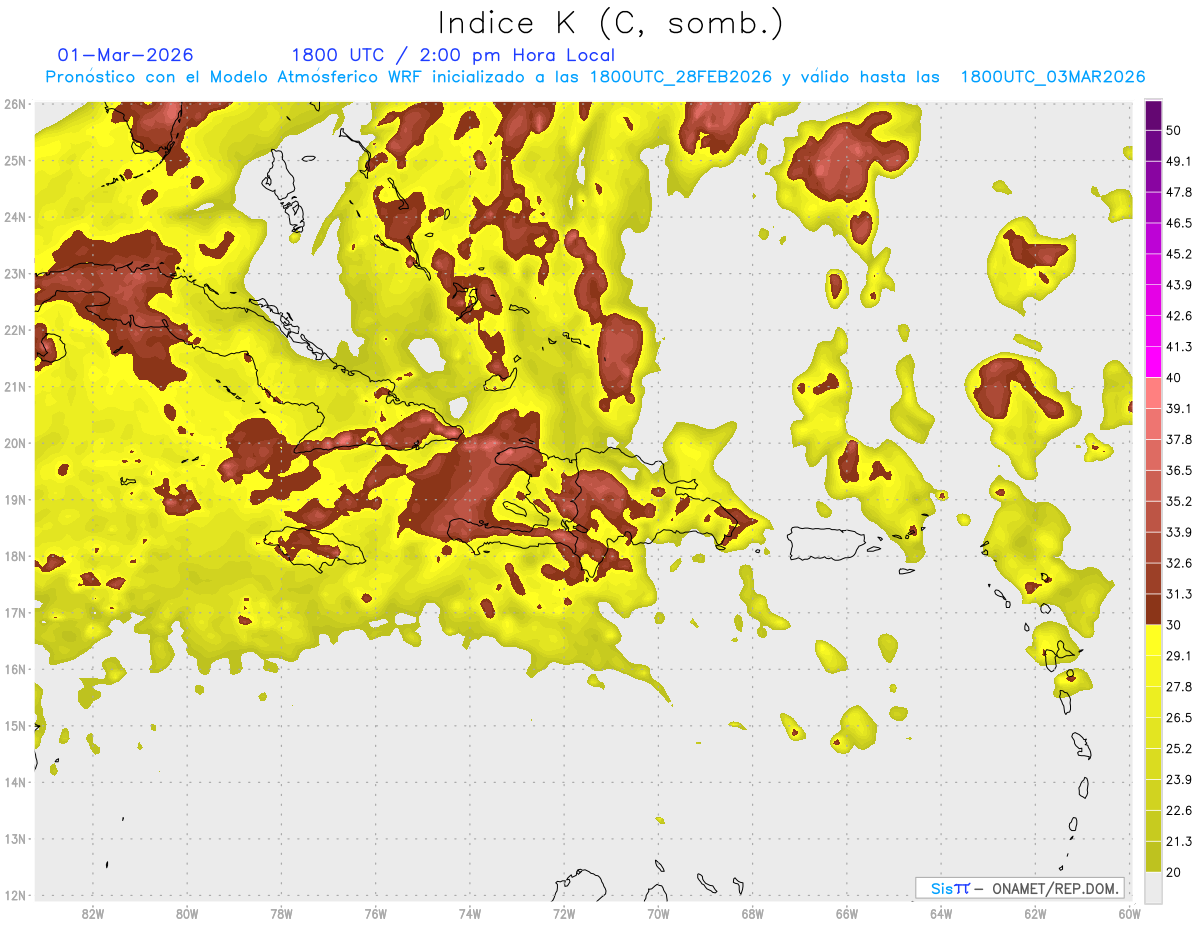The height and width of the screenshot is (927, 1200).
Task: Click the 'ONAMET/REP.DOM.' credit label
Action: (1055, 888)
